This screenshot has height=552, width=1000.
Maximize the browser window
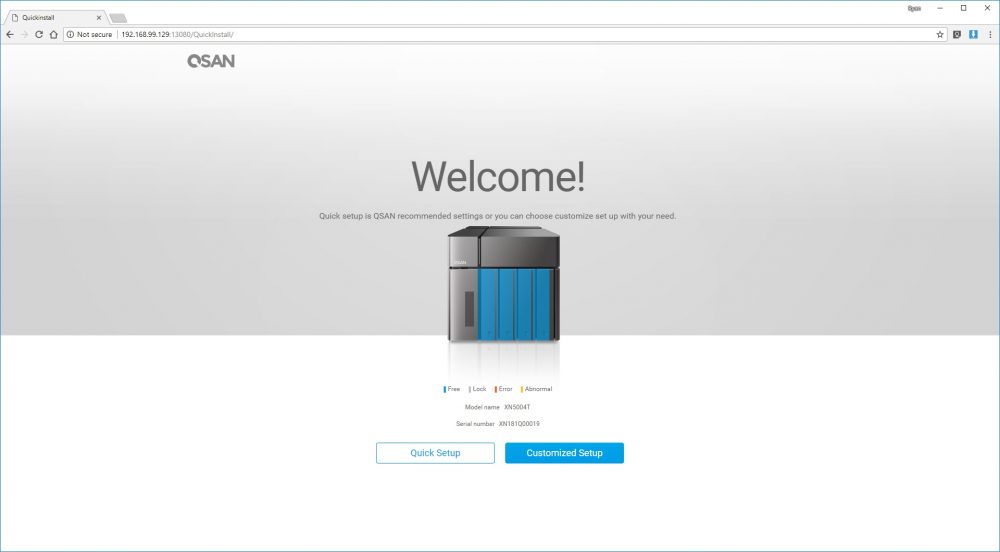click(964, 8)
